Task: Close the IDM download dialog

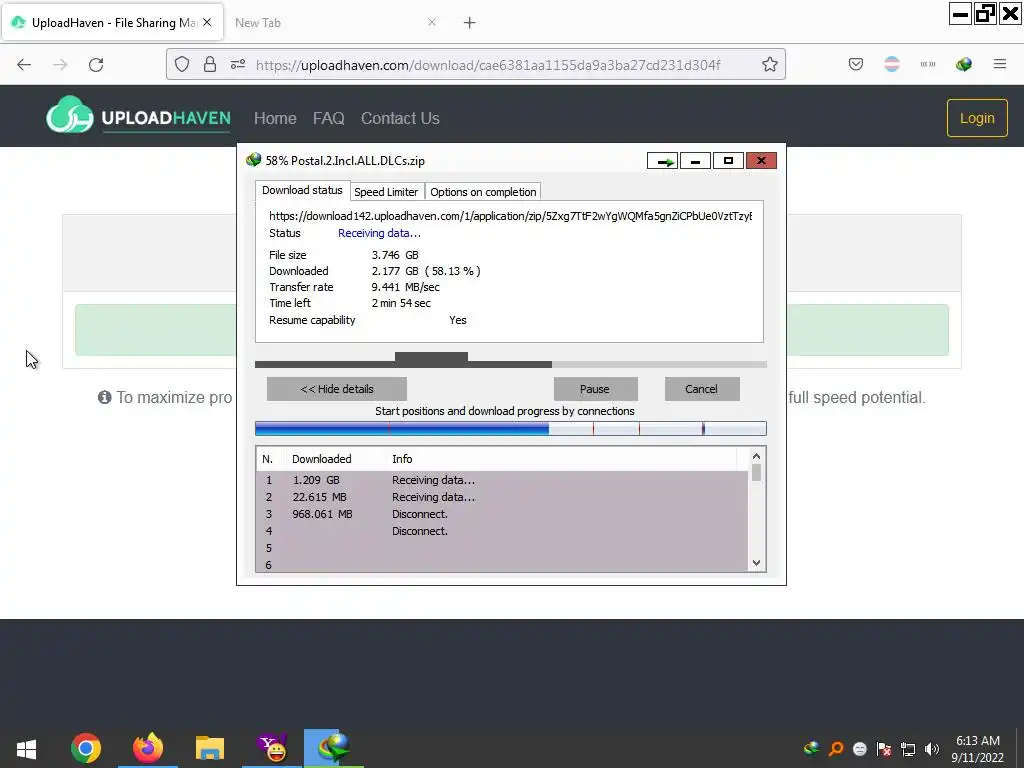Action: click(761, 161)
